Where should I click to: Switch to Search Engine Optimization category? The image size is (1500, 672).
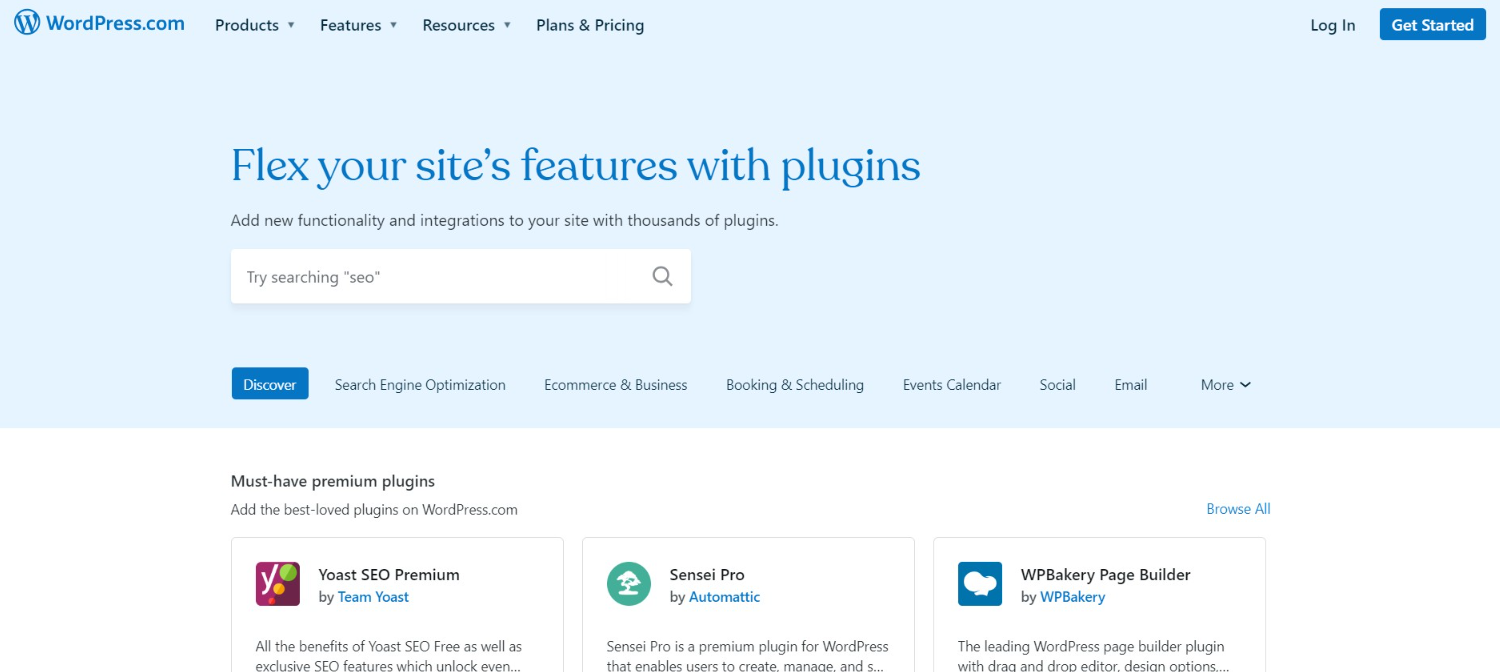[x=420, y=385]
